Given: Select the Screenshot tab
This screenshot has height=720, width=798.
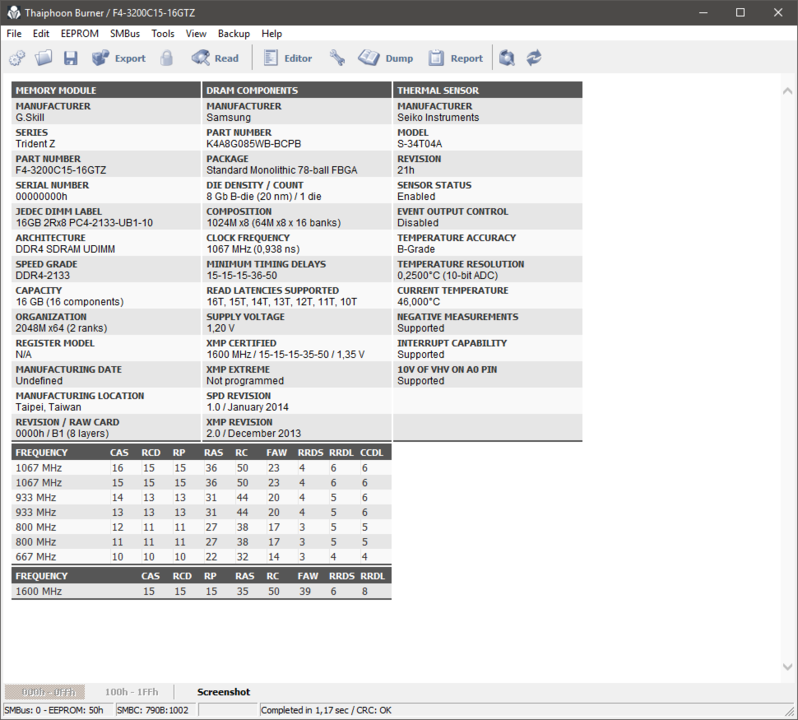Looking at the screenshot, I should (223, 692).
